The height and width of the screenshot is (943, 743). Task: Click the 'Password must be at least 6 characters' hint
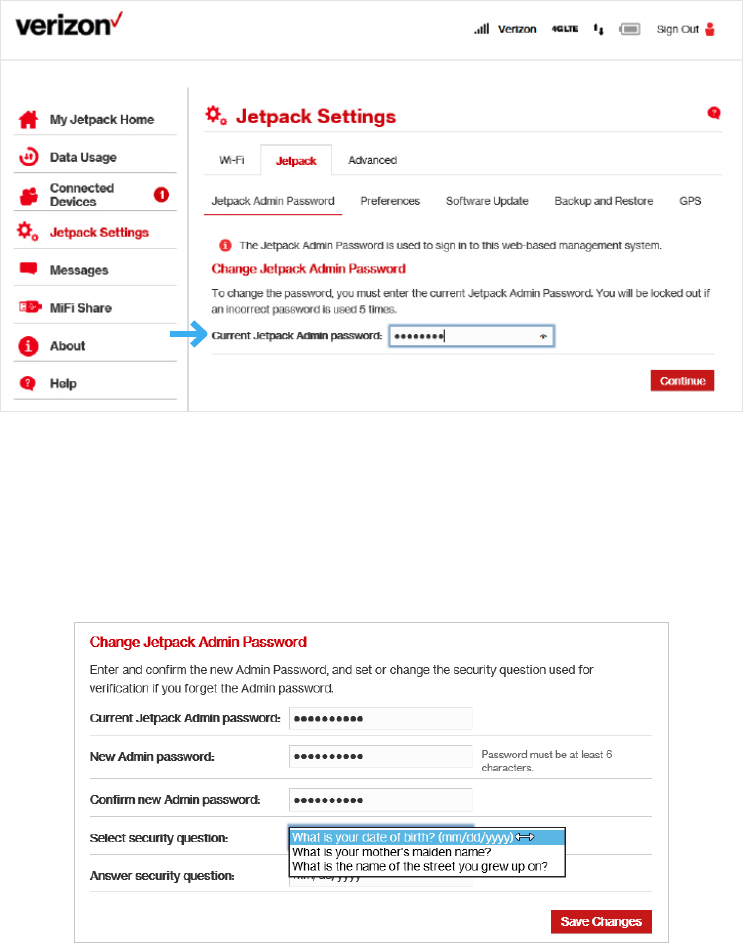pos(546,760)
